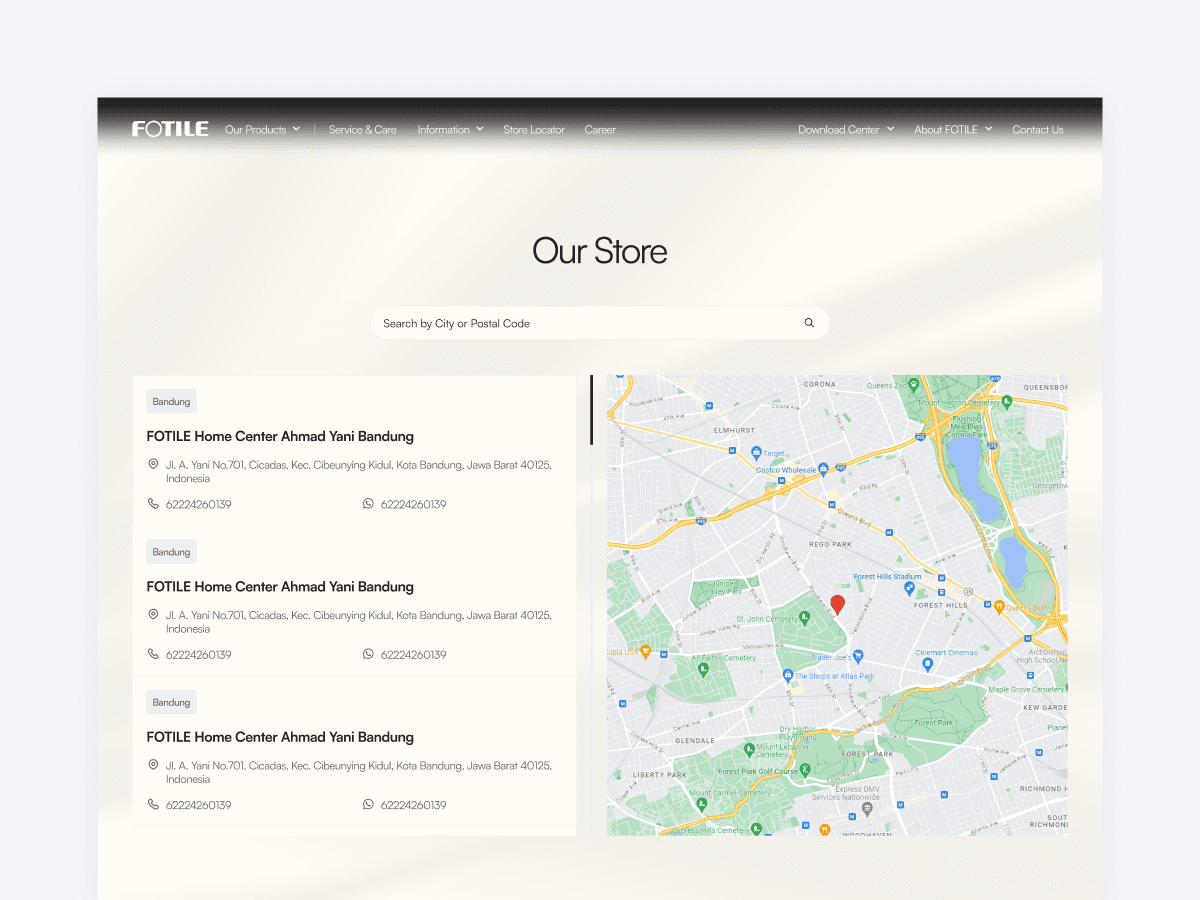This screenshot has height=900, width=1200.
Task: Click the phone icon in the first store card
Action: click(153, 504)
